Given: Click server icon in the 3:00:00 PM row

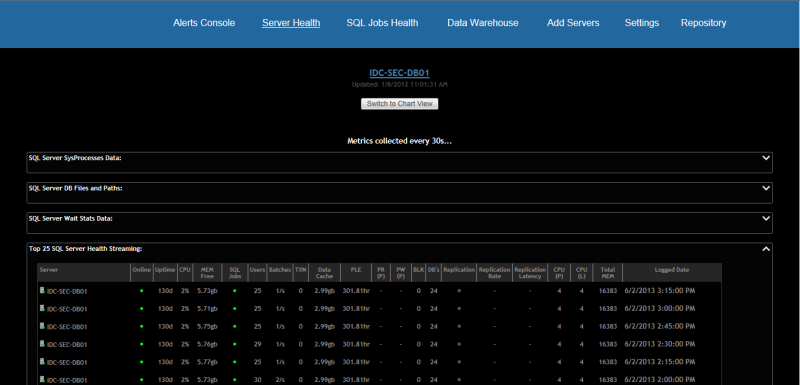Looking at the screenshot, I should point(42,308).
